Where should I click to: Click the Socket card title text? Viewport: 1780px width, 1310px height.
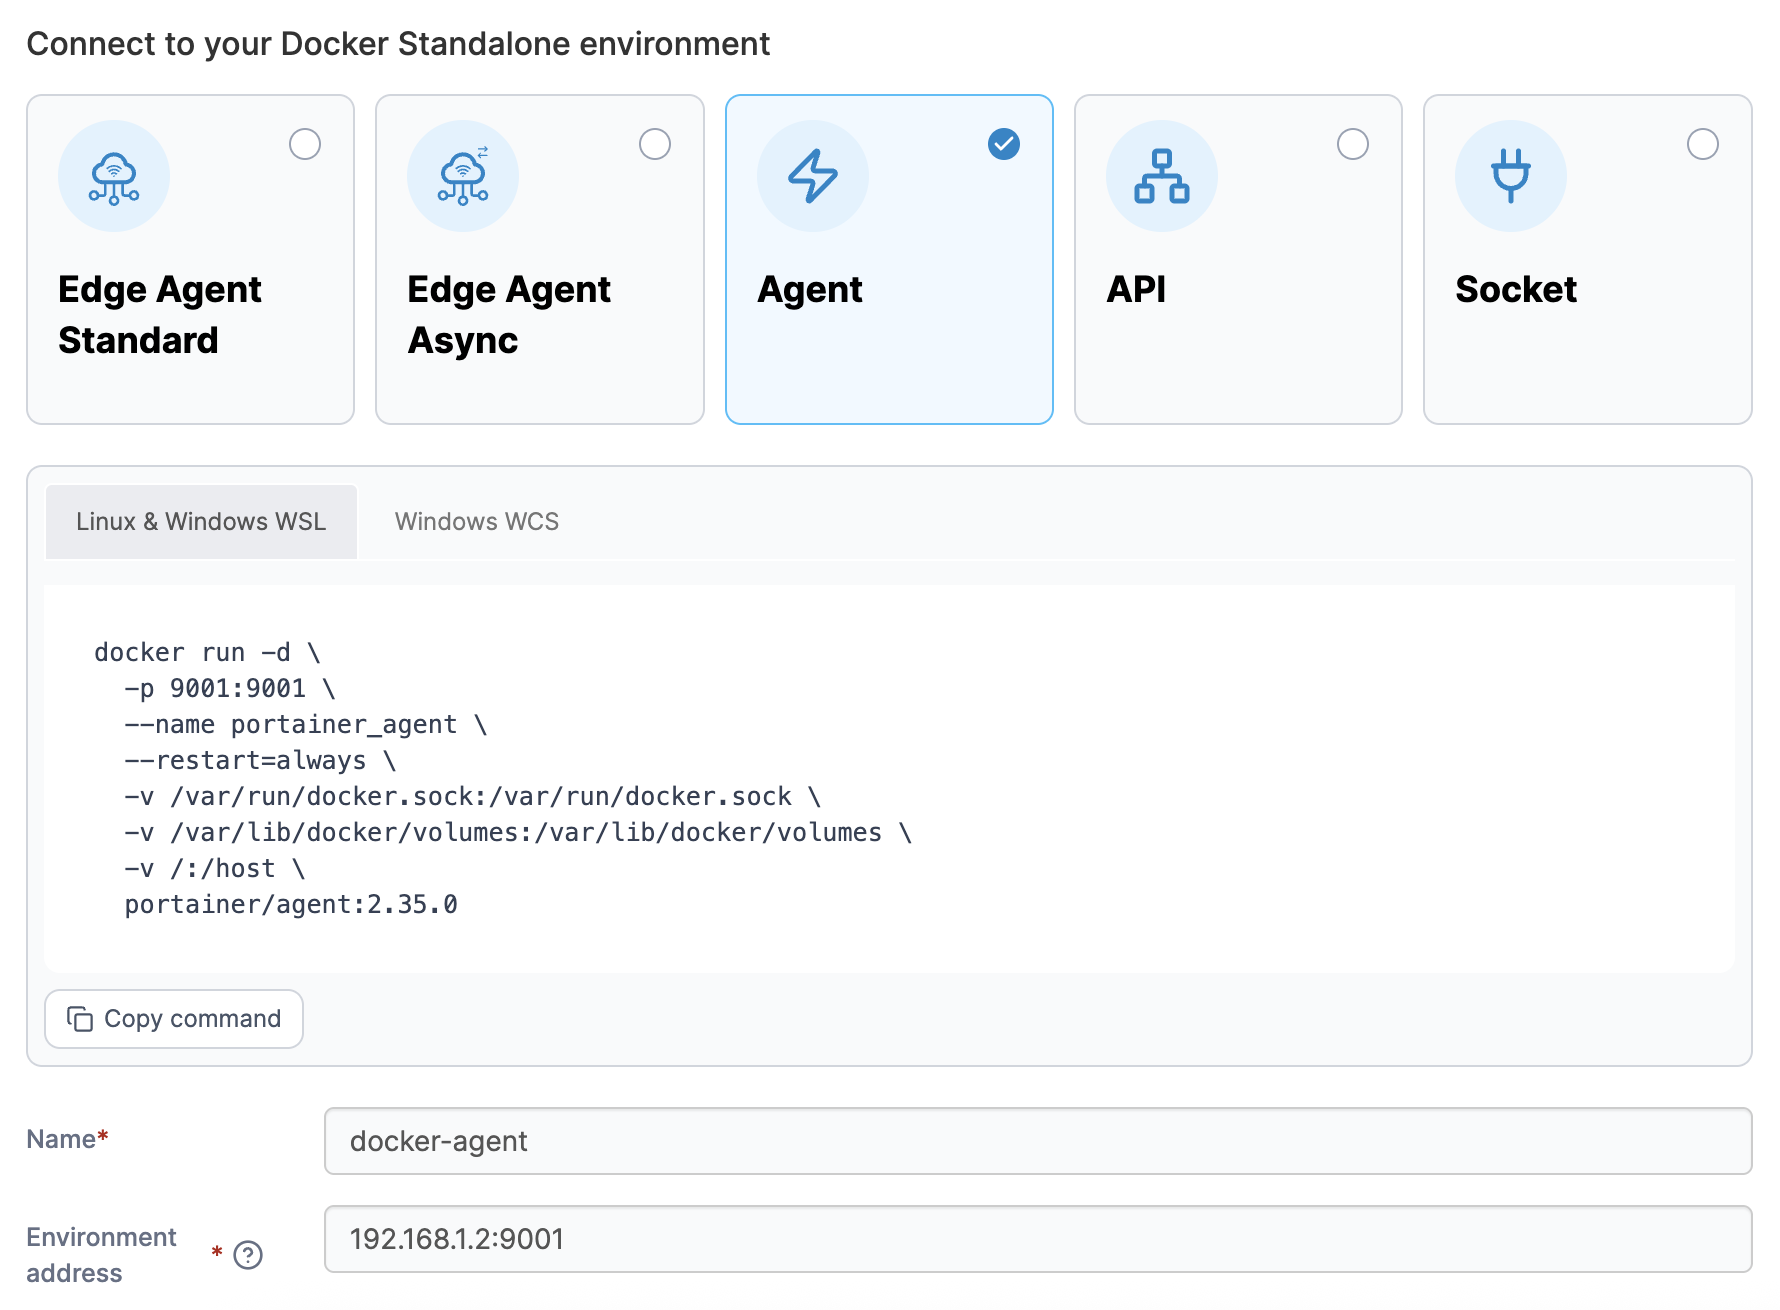tap(1515, 290)
